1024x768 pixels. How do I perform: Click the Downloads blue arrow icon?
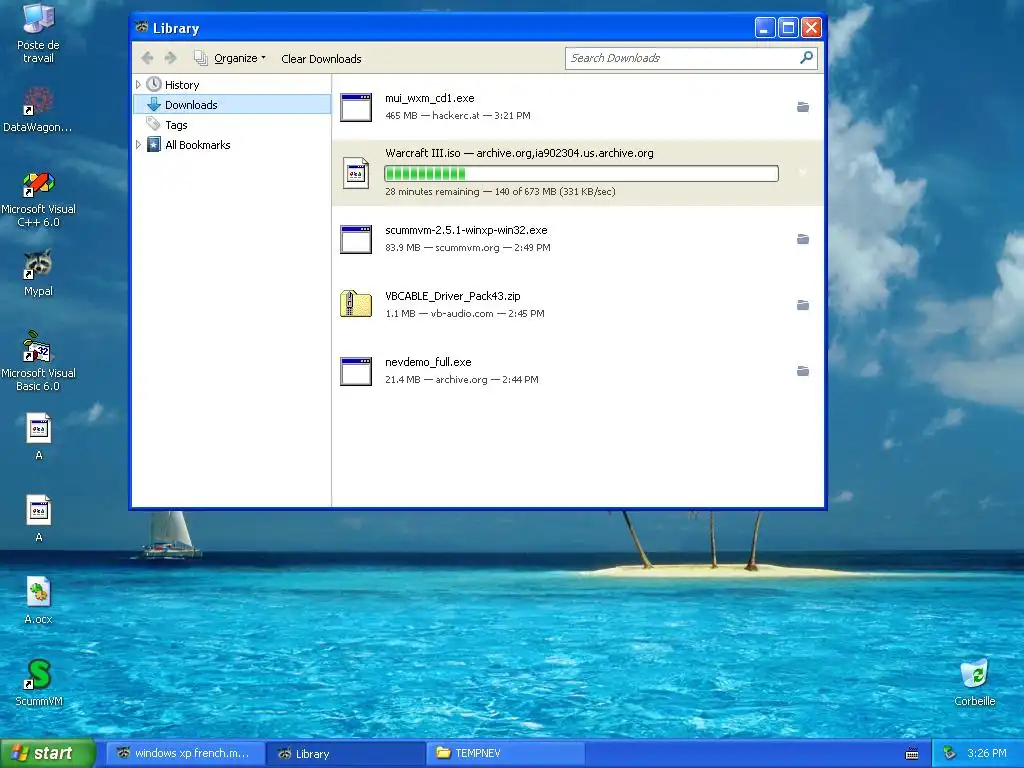pyautogui.click(x=153, y=104)
